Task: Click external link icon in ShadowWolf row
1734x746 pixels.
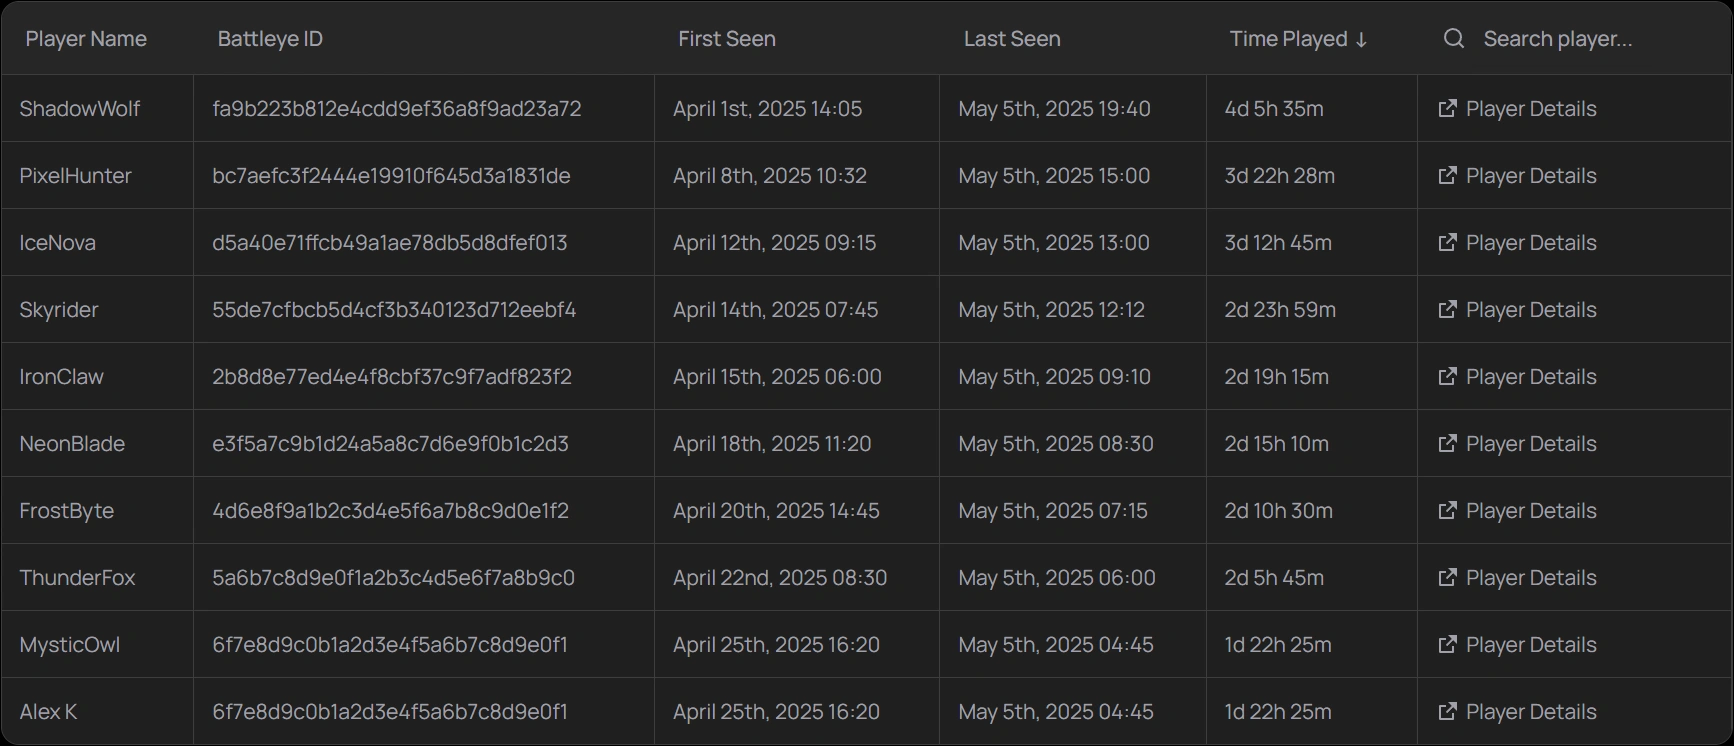Action: [1447, 109]
